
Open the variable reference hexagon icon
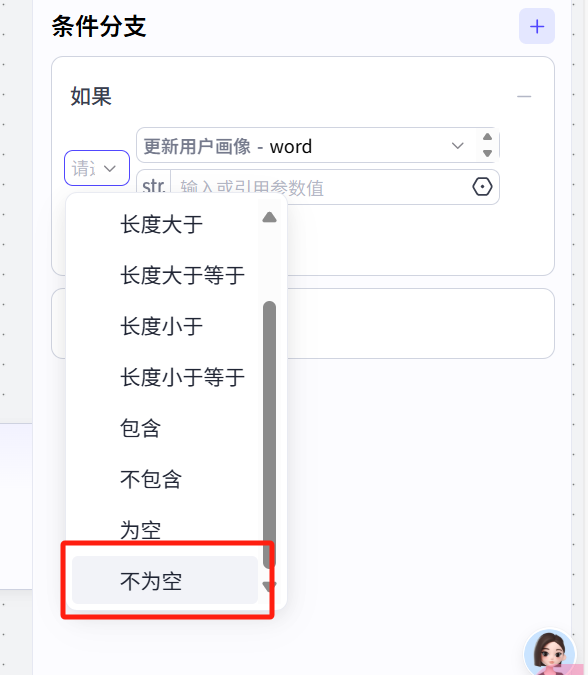[482, 187]
